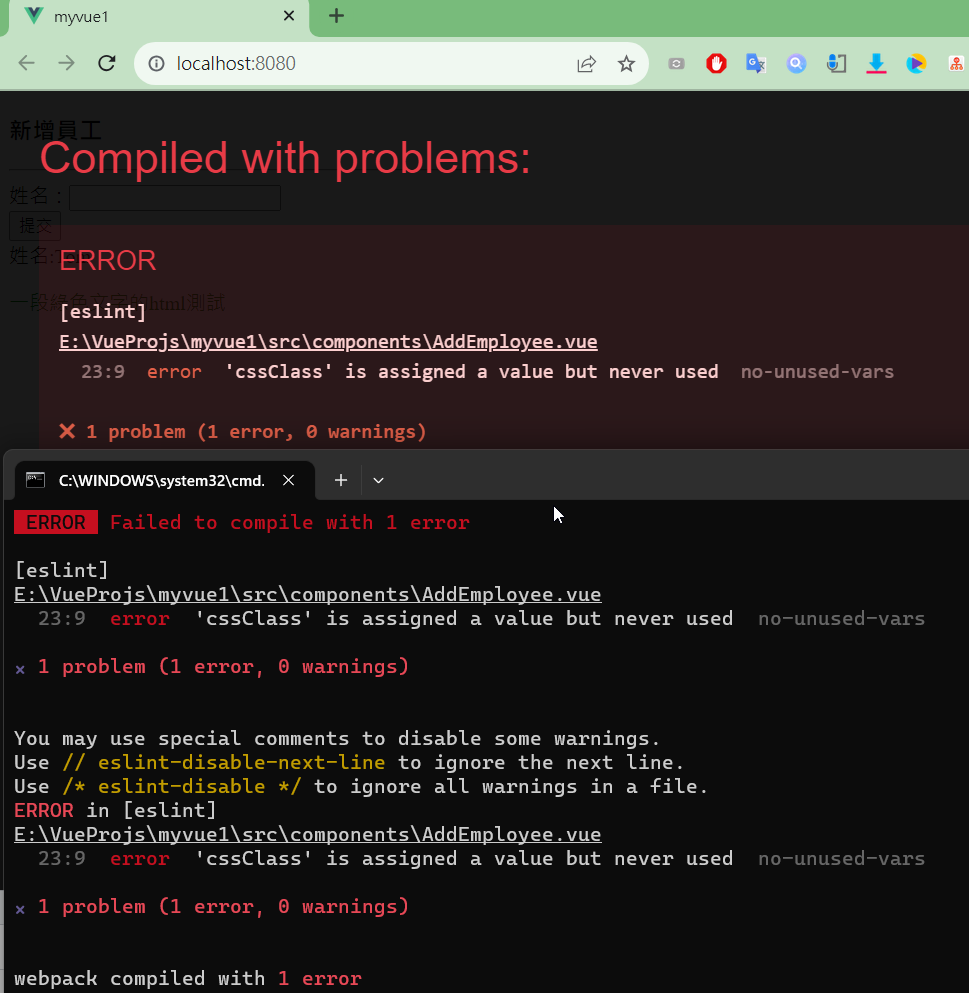Reload the localhost:8080 page
Viewport: 969px width, 993px height.
[106, 63]
